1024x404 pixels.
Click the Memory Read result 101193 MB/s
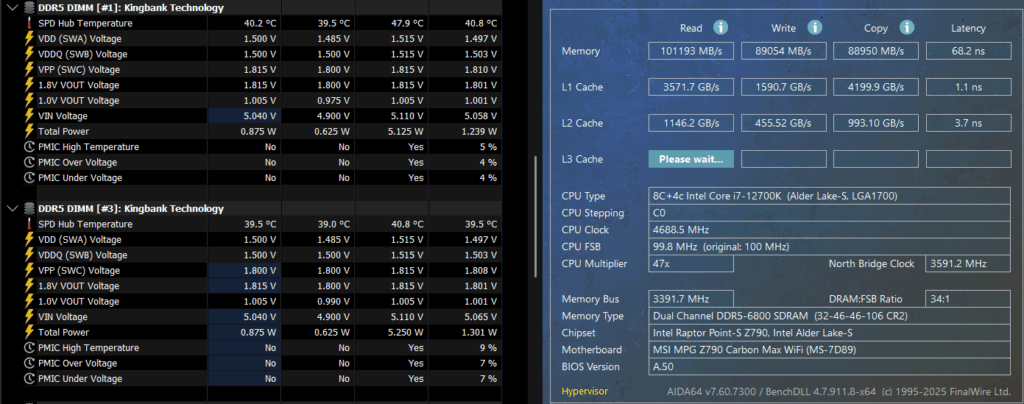pos(691,51)
